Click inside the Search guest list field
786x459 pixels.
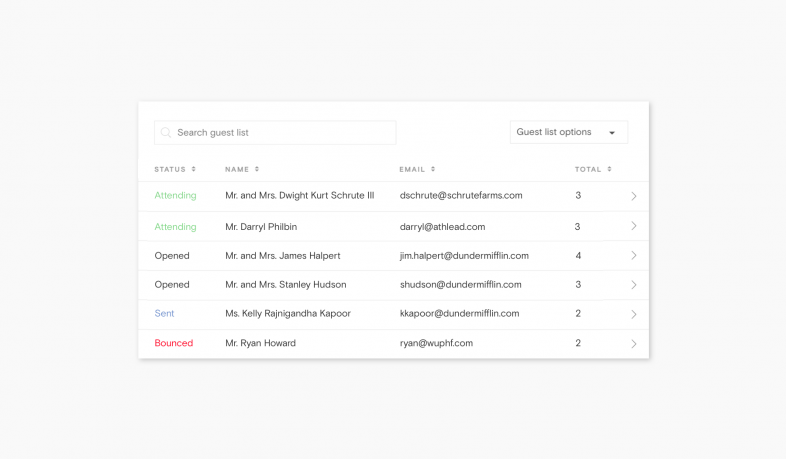(280, 132)
